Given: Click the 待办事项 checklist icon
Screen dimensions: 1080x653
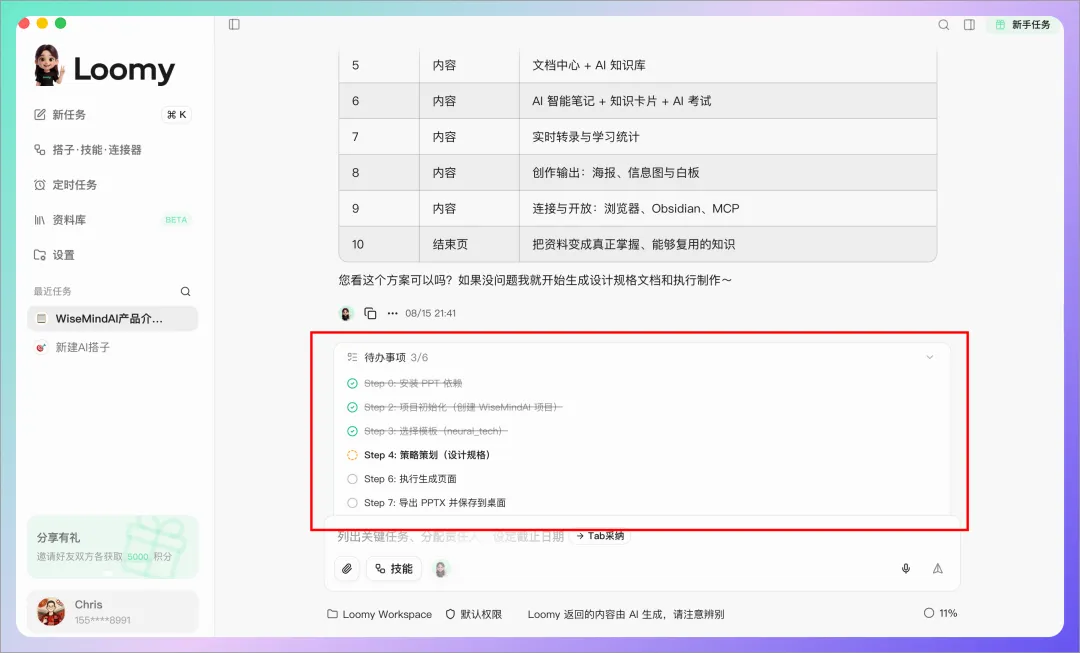Looking at the screenshot, I should click(x=352, y=357).
